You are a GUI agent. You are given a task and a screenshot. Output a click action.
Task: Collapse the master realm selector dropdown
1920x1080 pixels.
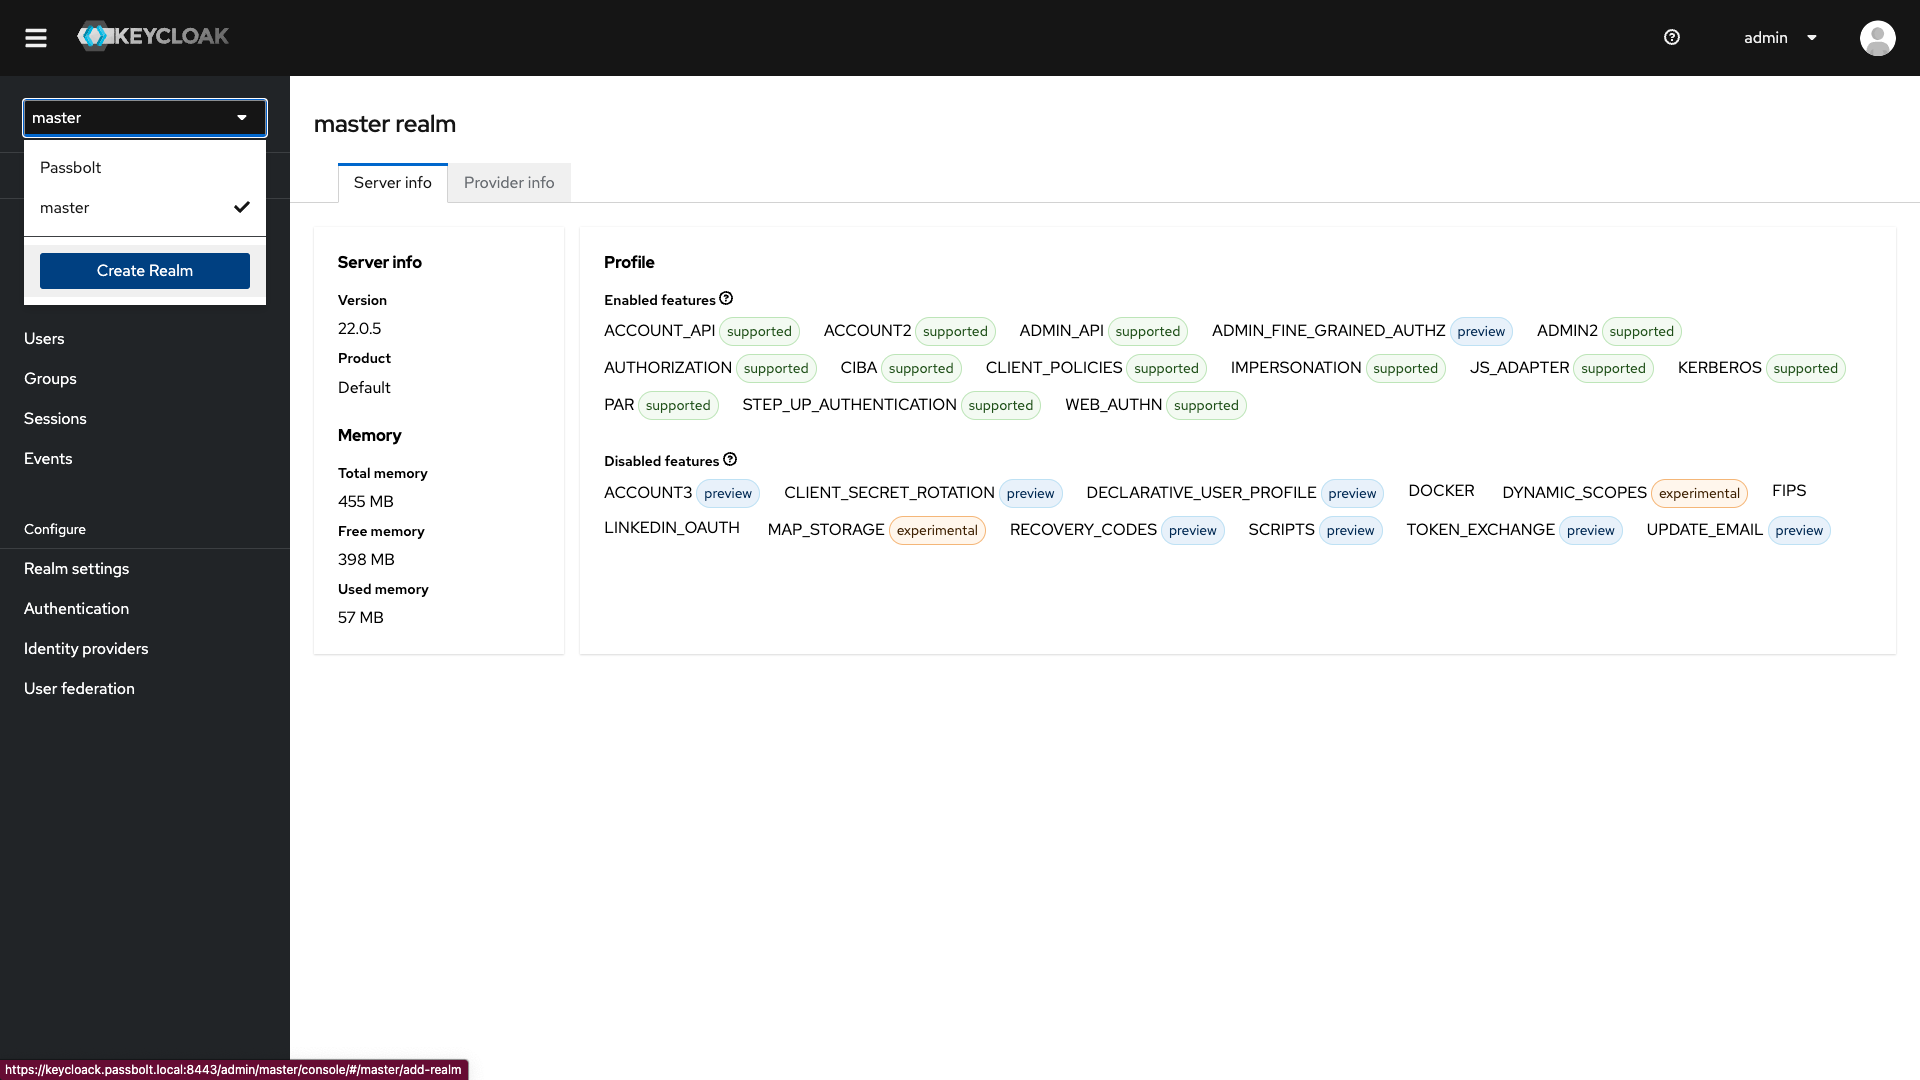(x=144, y=118)
